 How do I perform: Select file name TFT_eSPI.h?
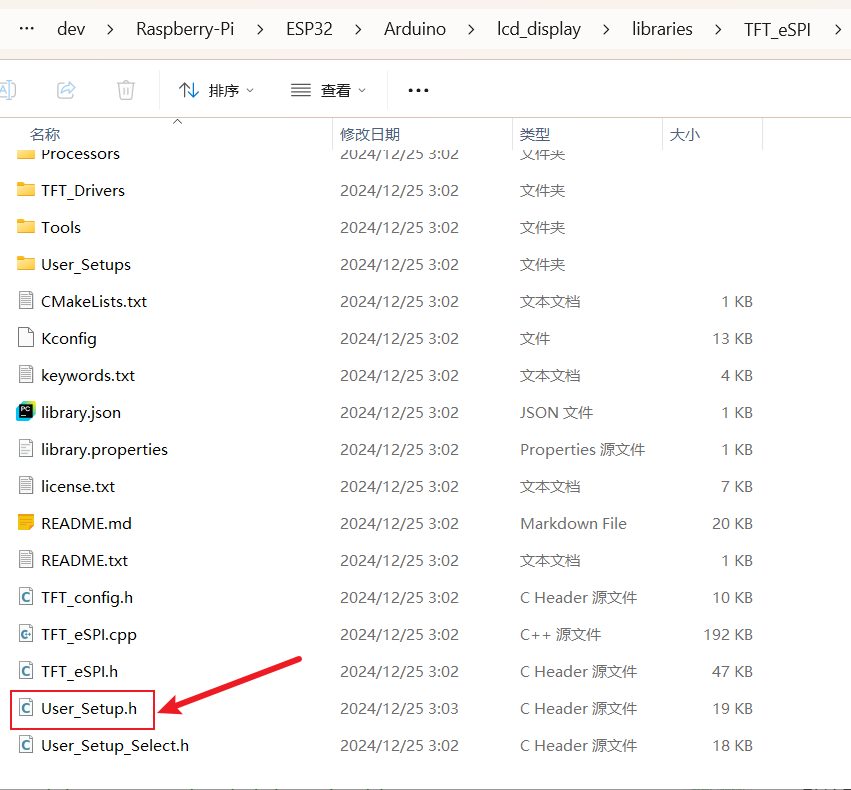point(80,672)
